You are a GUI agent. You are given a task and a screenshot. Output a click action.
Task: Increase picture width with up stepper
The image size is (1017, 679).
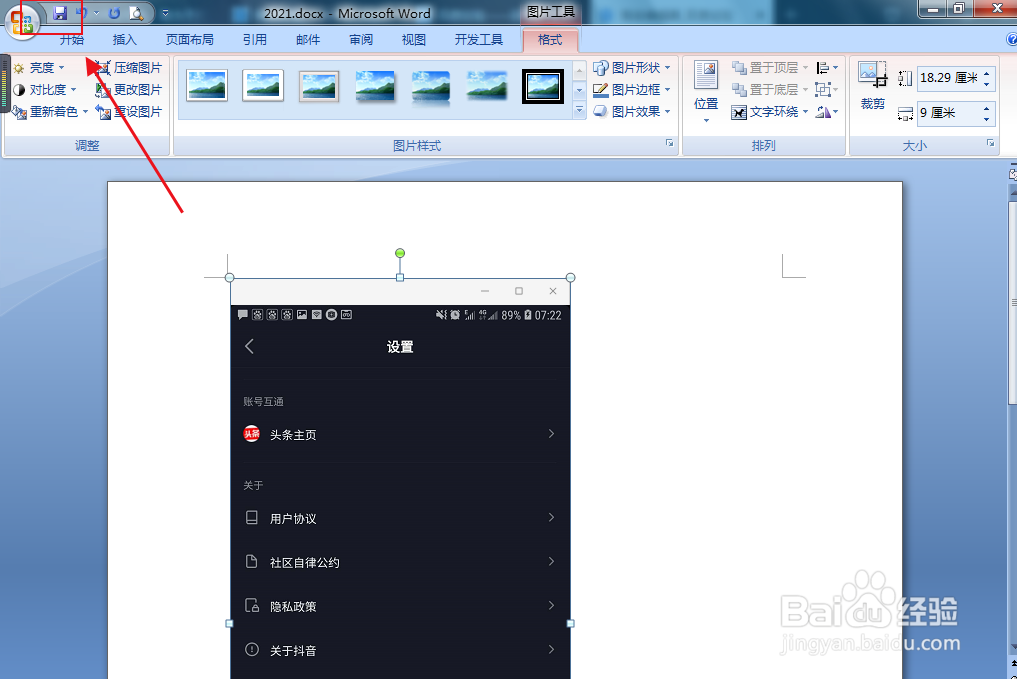987,108
